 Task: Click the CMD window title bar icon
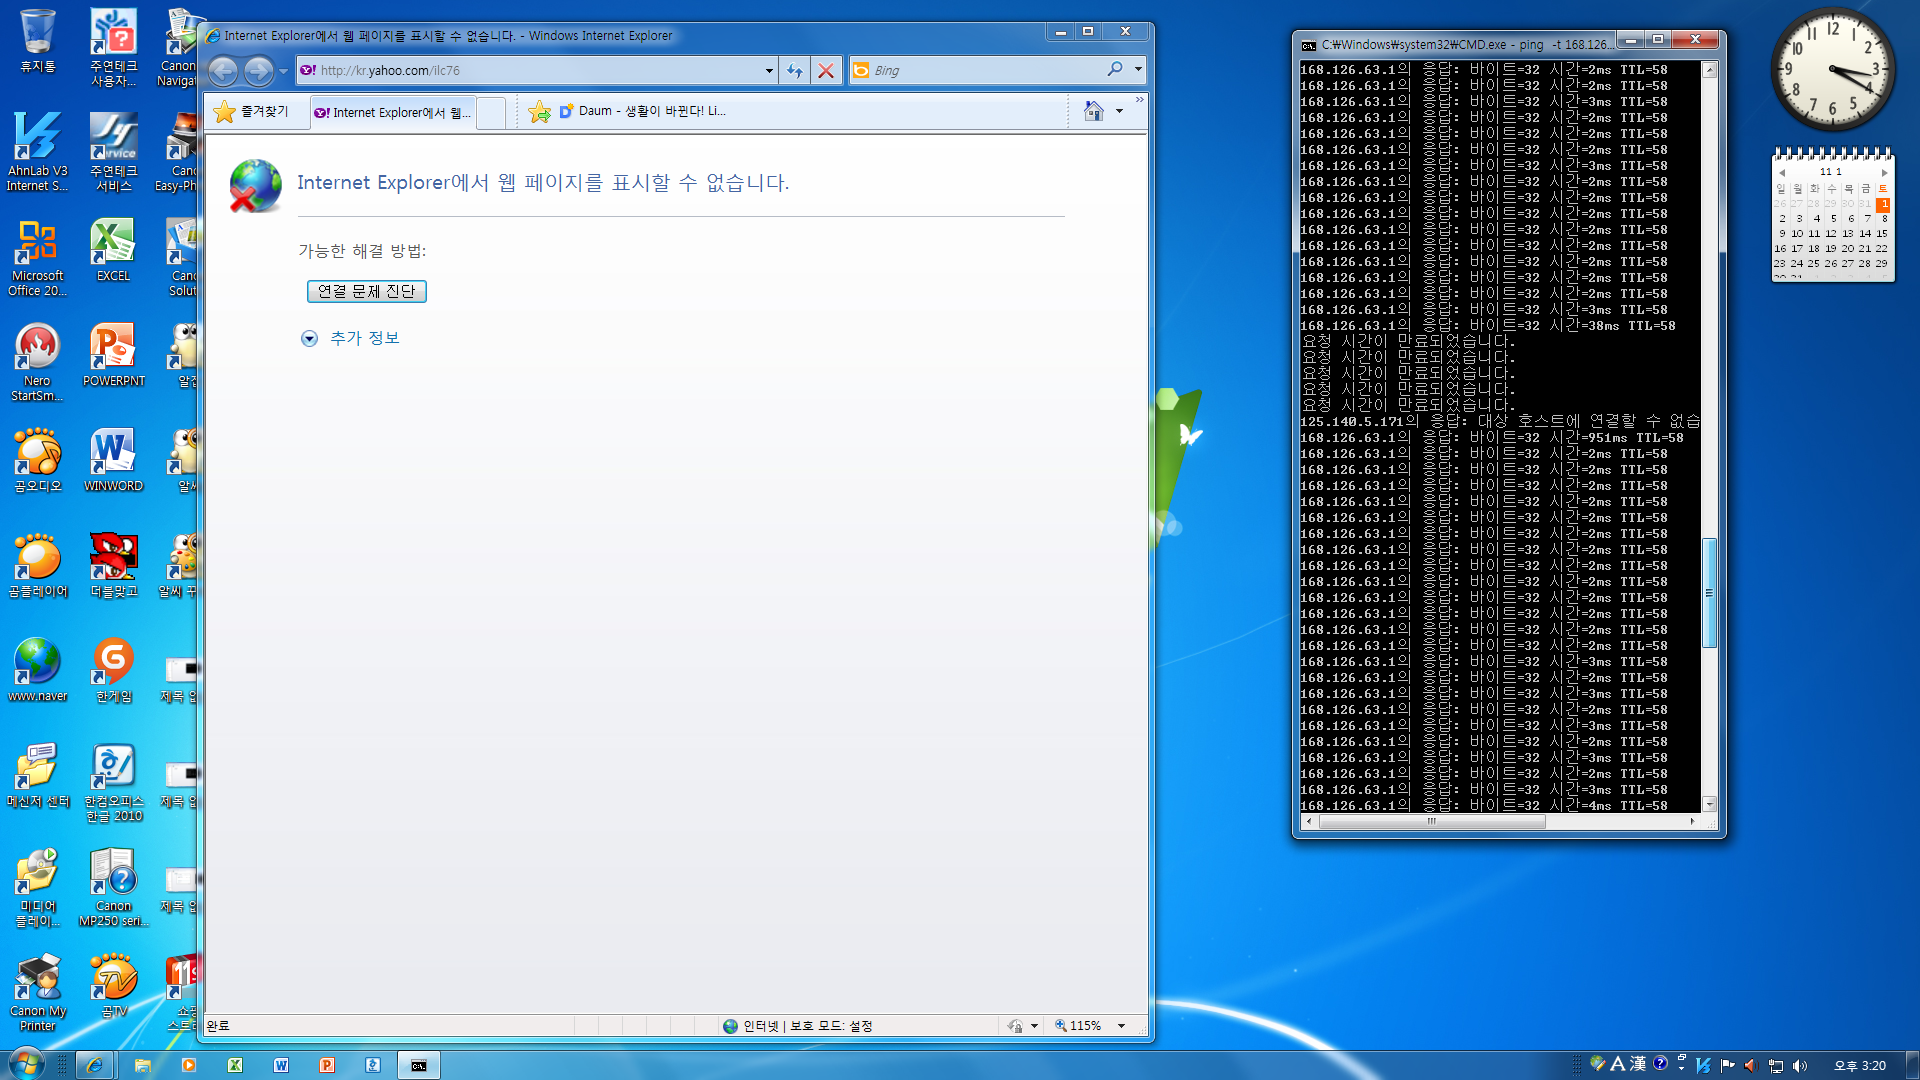click(1308, 45)
